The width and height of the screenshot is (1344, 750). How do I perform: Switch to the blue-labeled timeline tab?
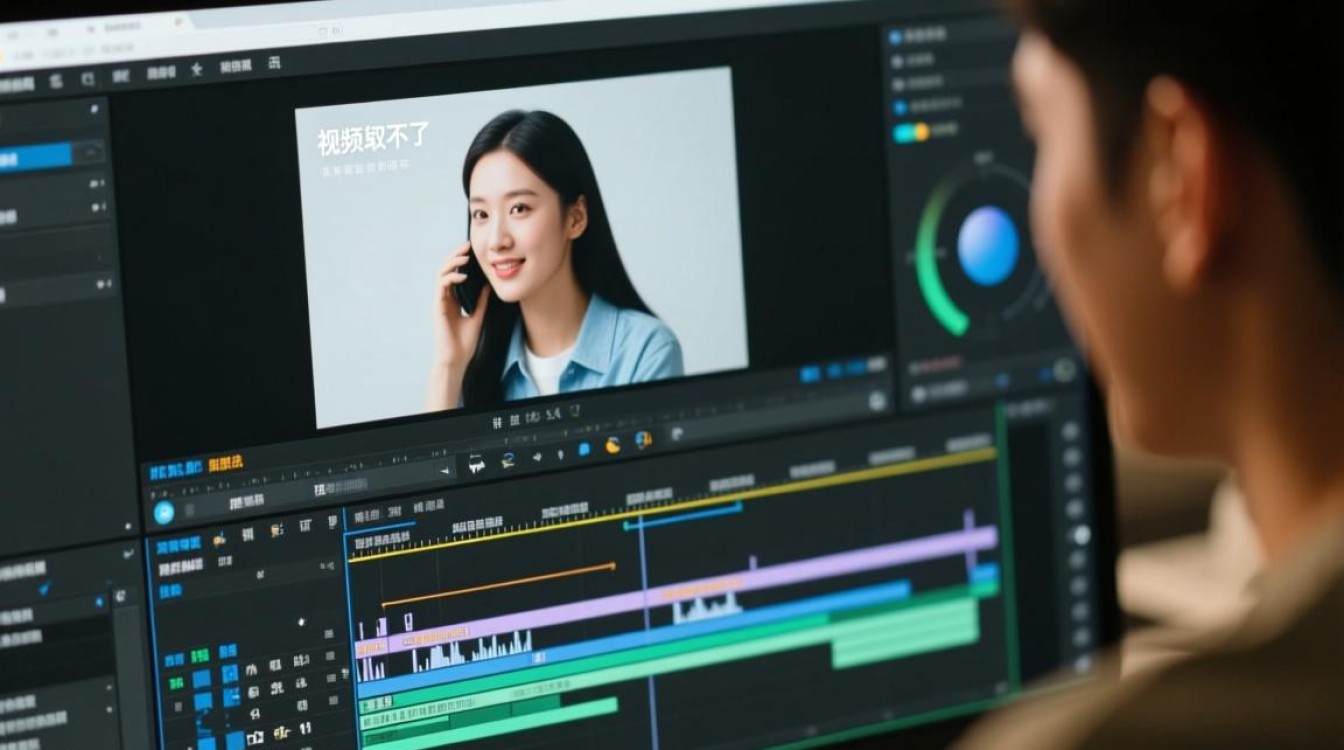coord(176,468)
